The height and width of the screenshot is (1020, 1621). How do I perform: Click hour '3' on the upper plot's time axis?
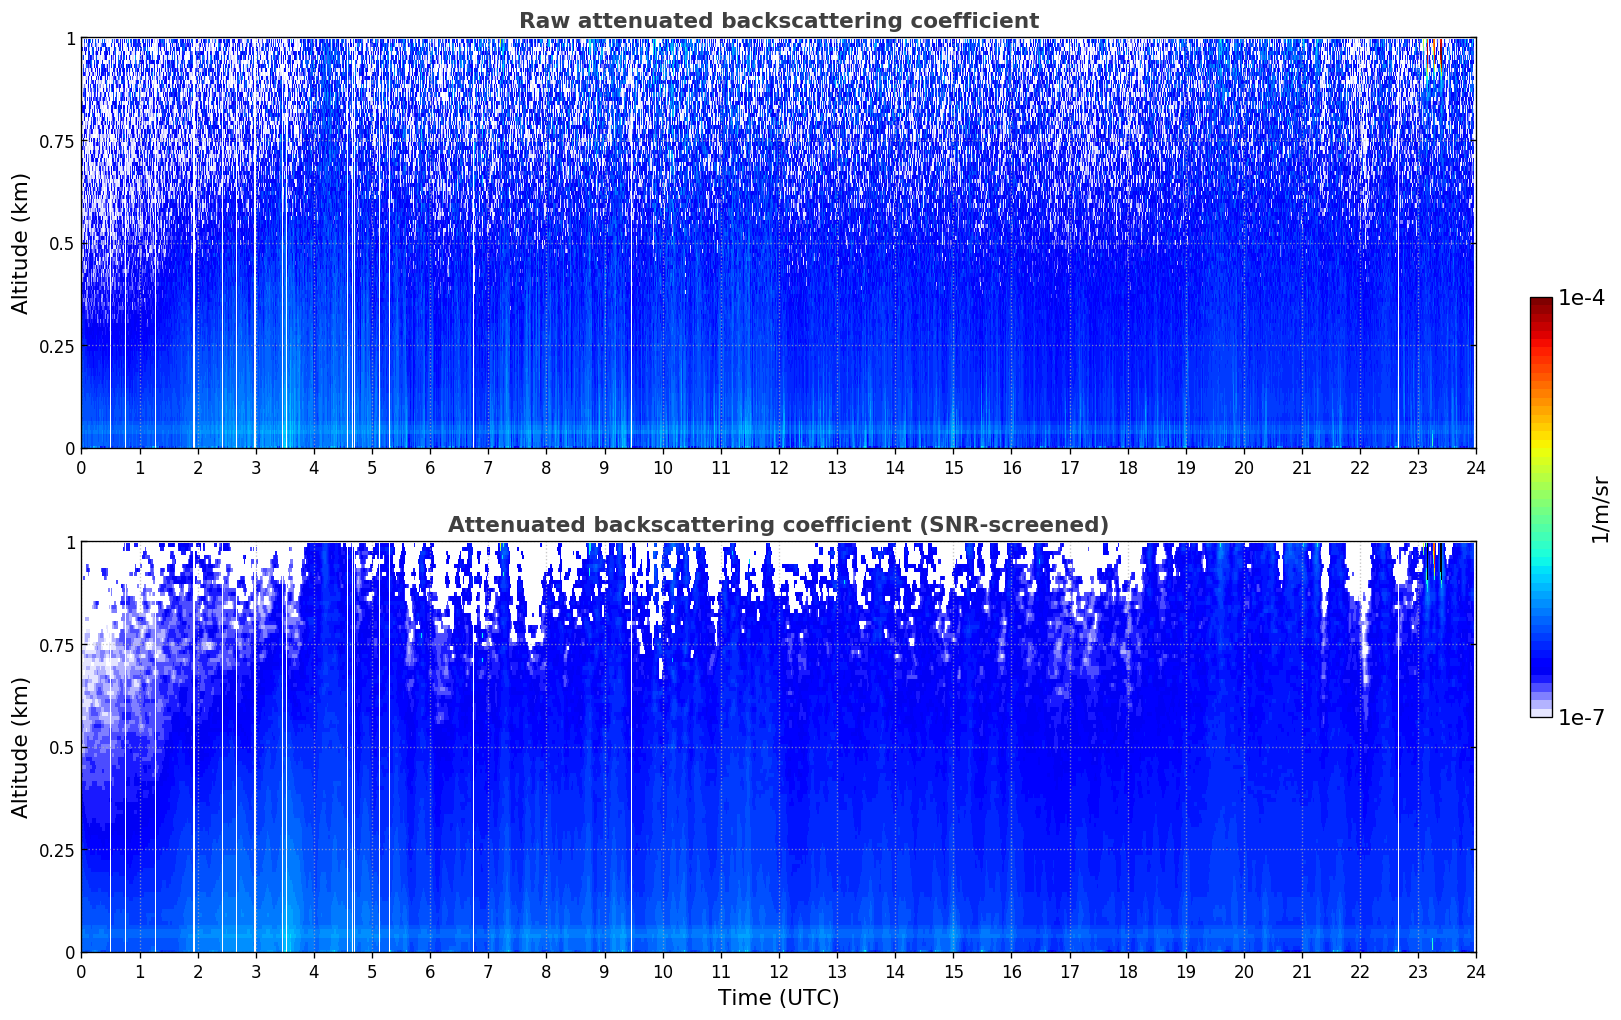[255, 467]
